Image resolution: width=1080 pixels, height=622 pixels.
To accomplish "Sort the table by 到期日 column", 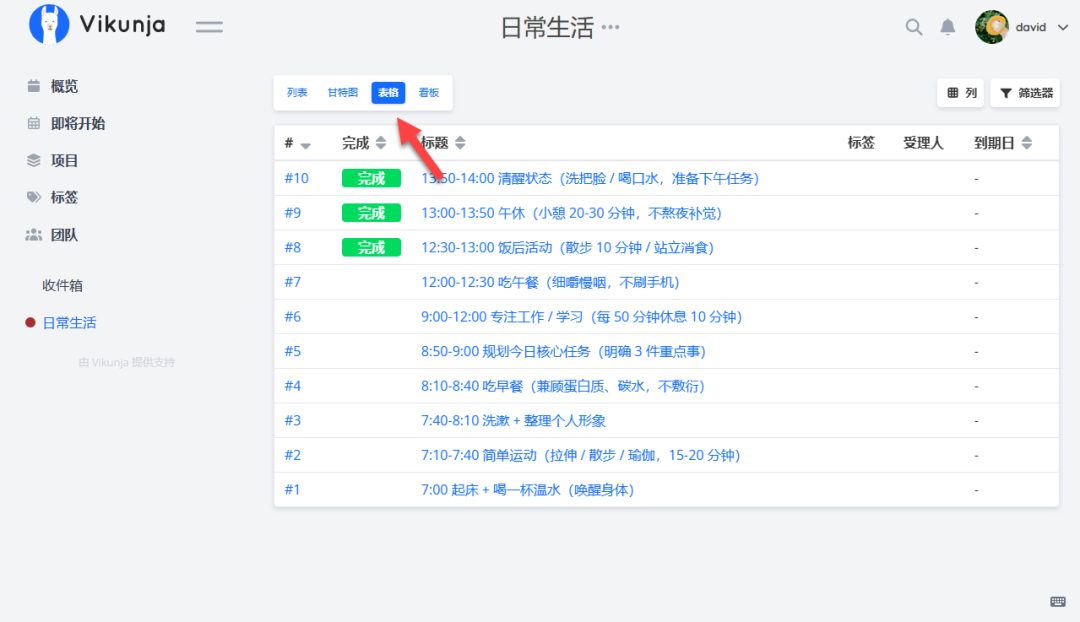I will [1026, 143].
